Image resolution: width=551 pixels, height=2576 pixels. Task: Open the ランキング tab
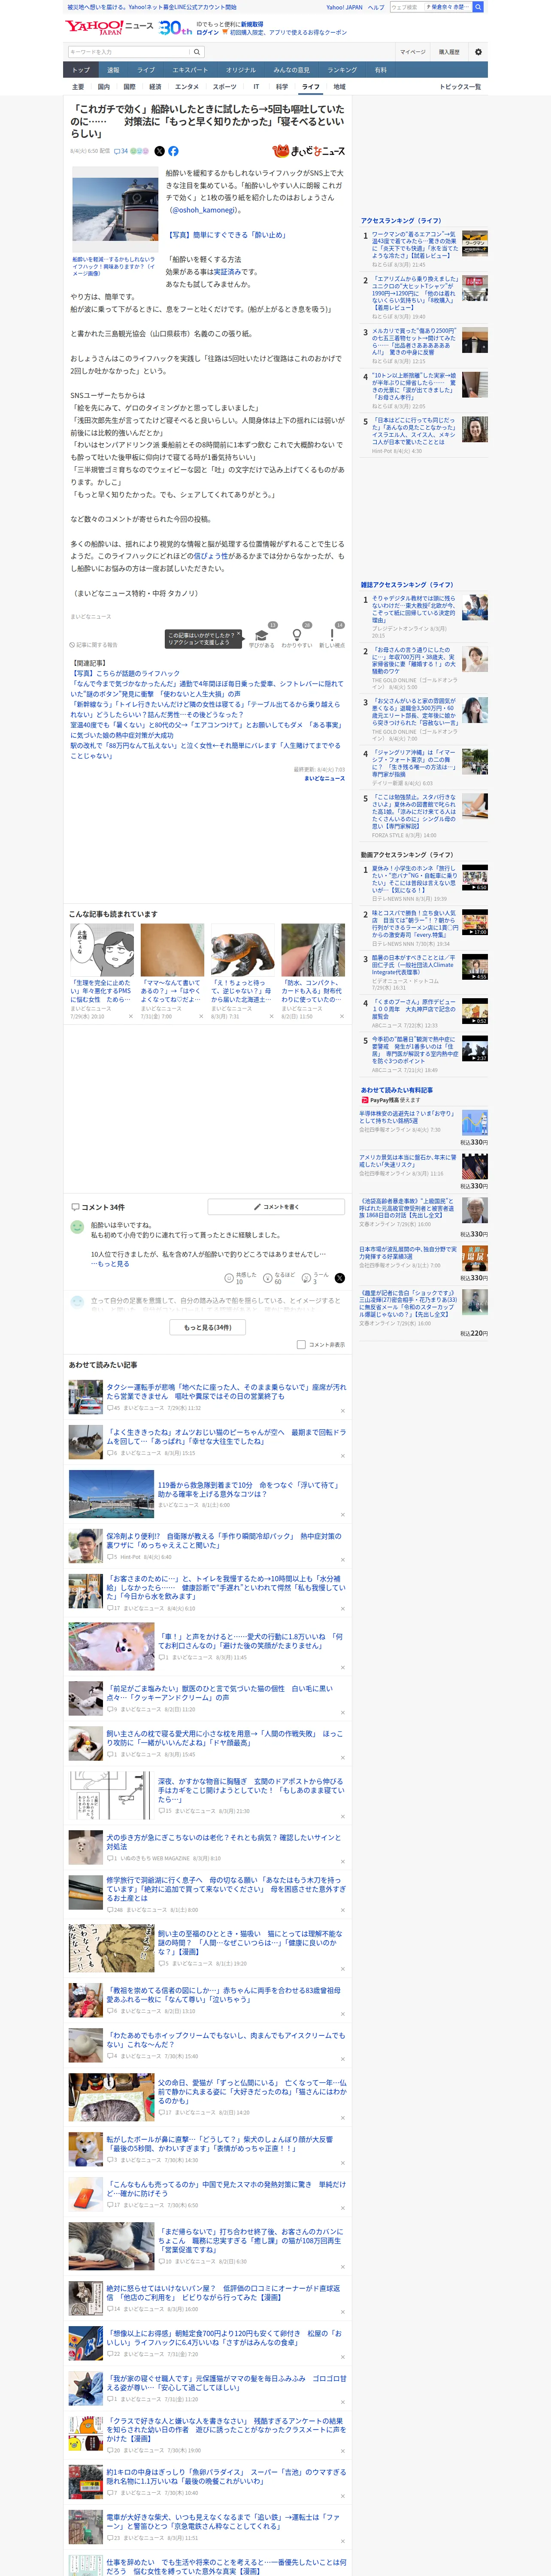coord(342,70)
